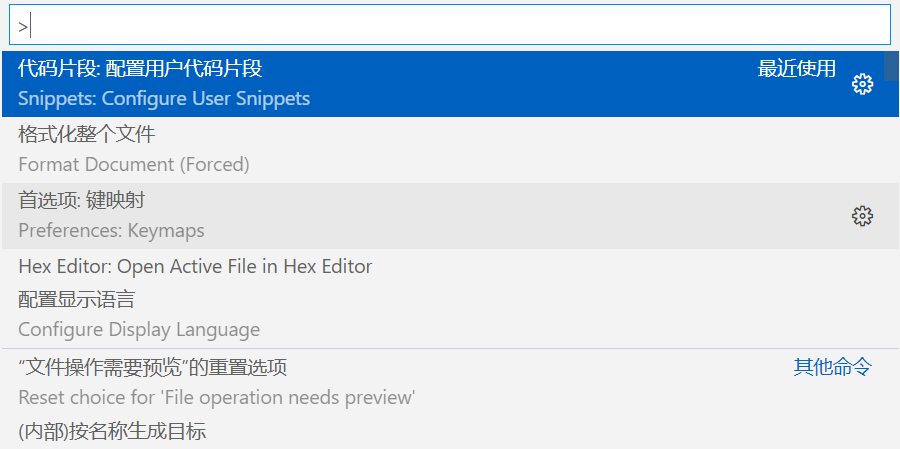Click inside the command palette input box

[x=450, y=25]
